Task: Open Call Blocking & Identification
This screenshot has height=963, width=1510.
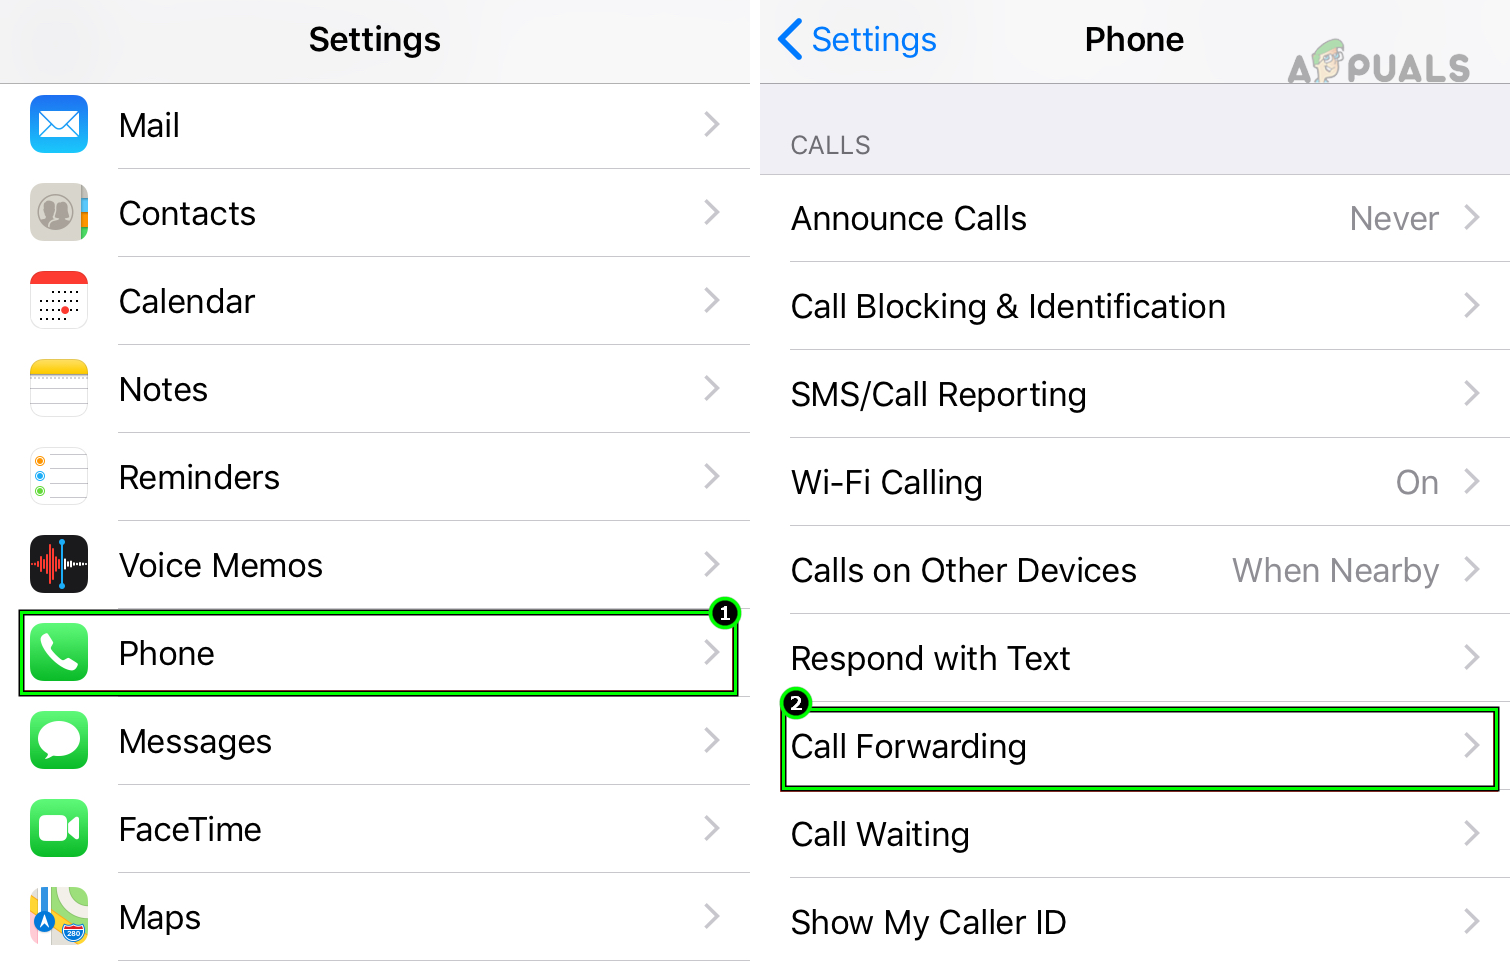Action: tap(1135, 306)
